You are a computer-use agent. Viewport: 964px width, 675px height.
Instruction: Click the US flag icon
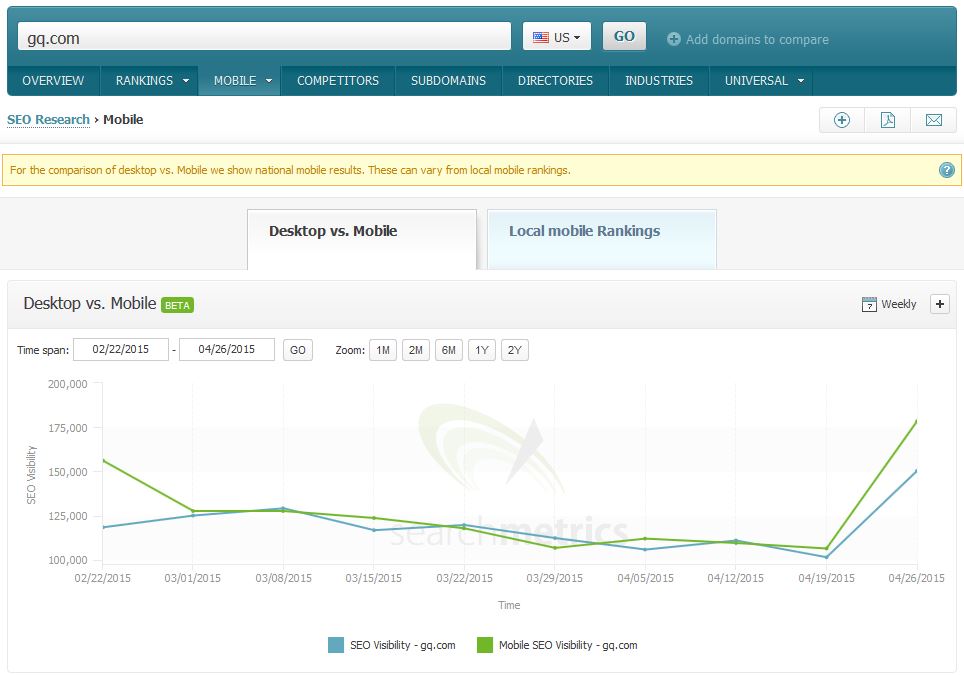click(x=540, y=38)
